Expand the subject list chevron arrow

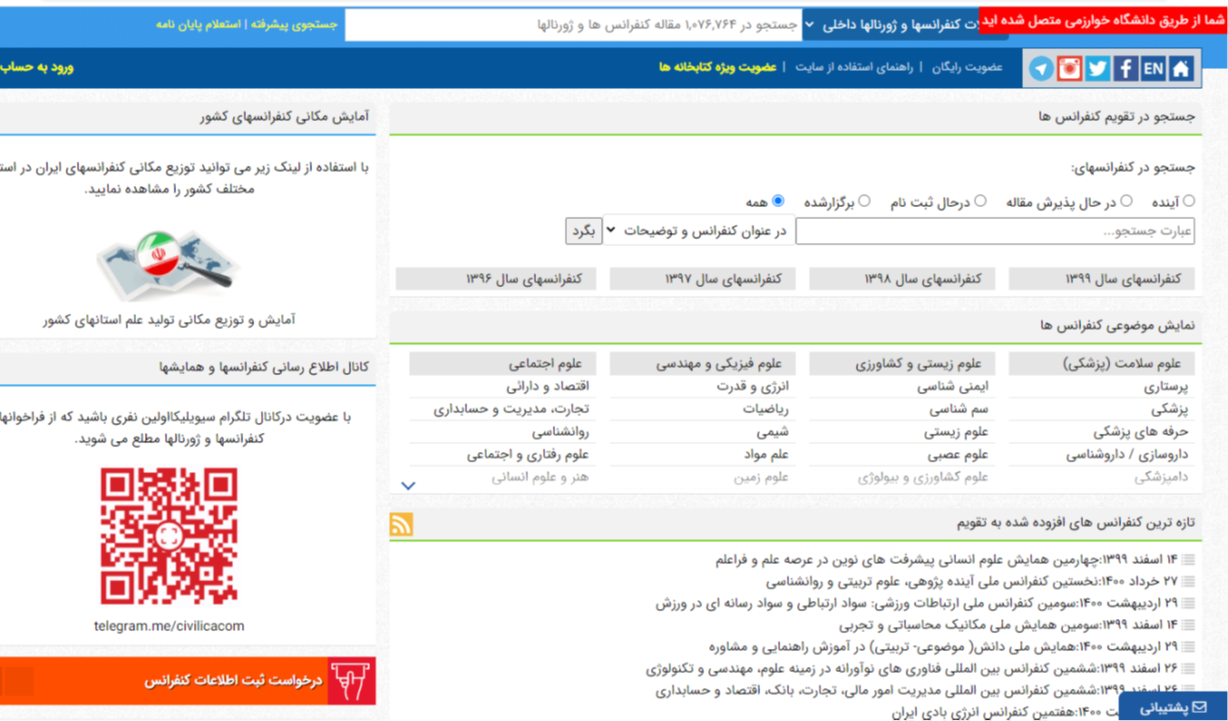click(408, 486)
